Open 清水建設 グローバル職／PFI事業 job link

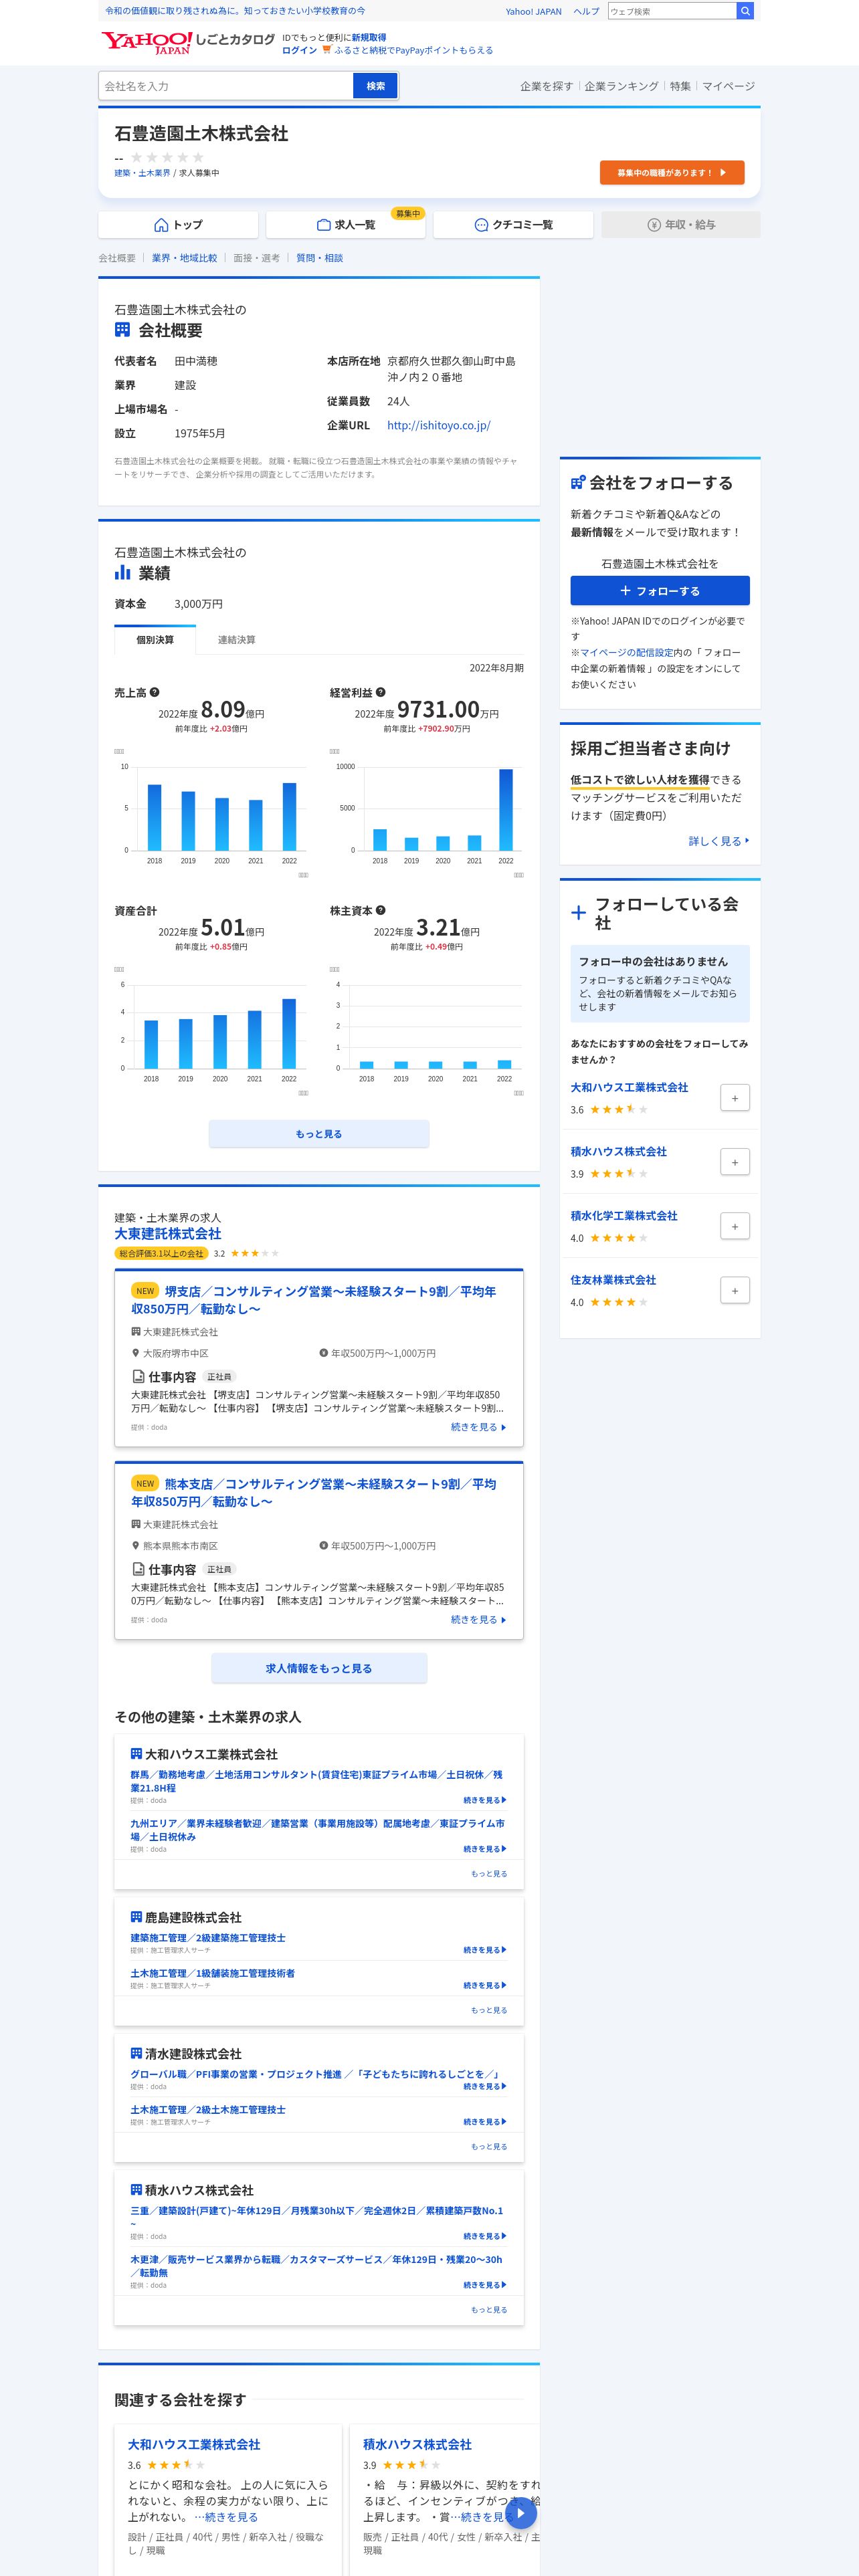(315, 2074)
